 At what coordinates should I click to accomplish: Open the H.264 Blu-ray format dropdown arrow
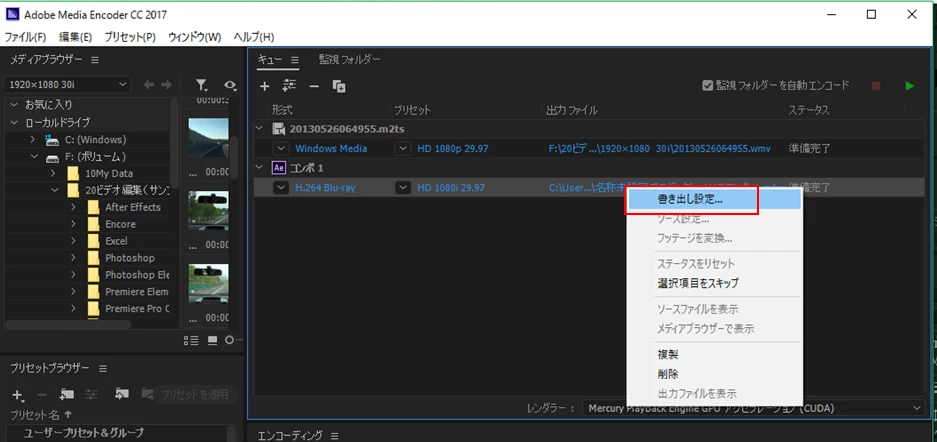(x=281, y=188)
